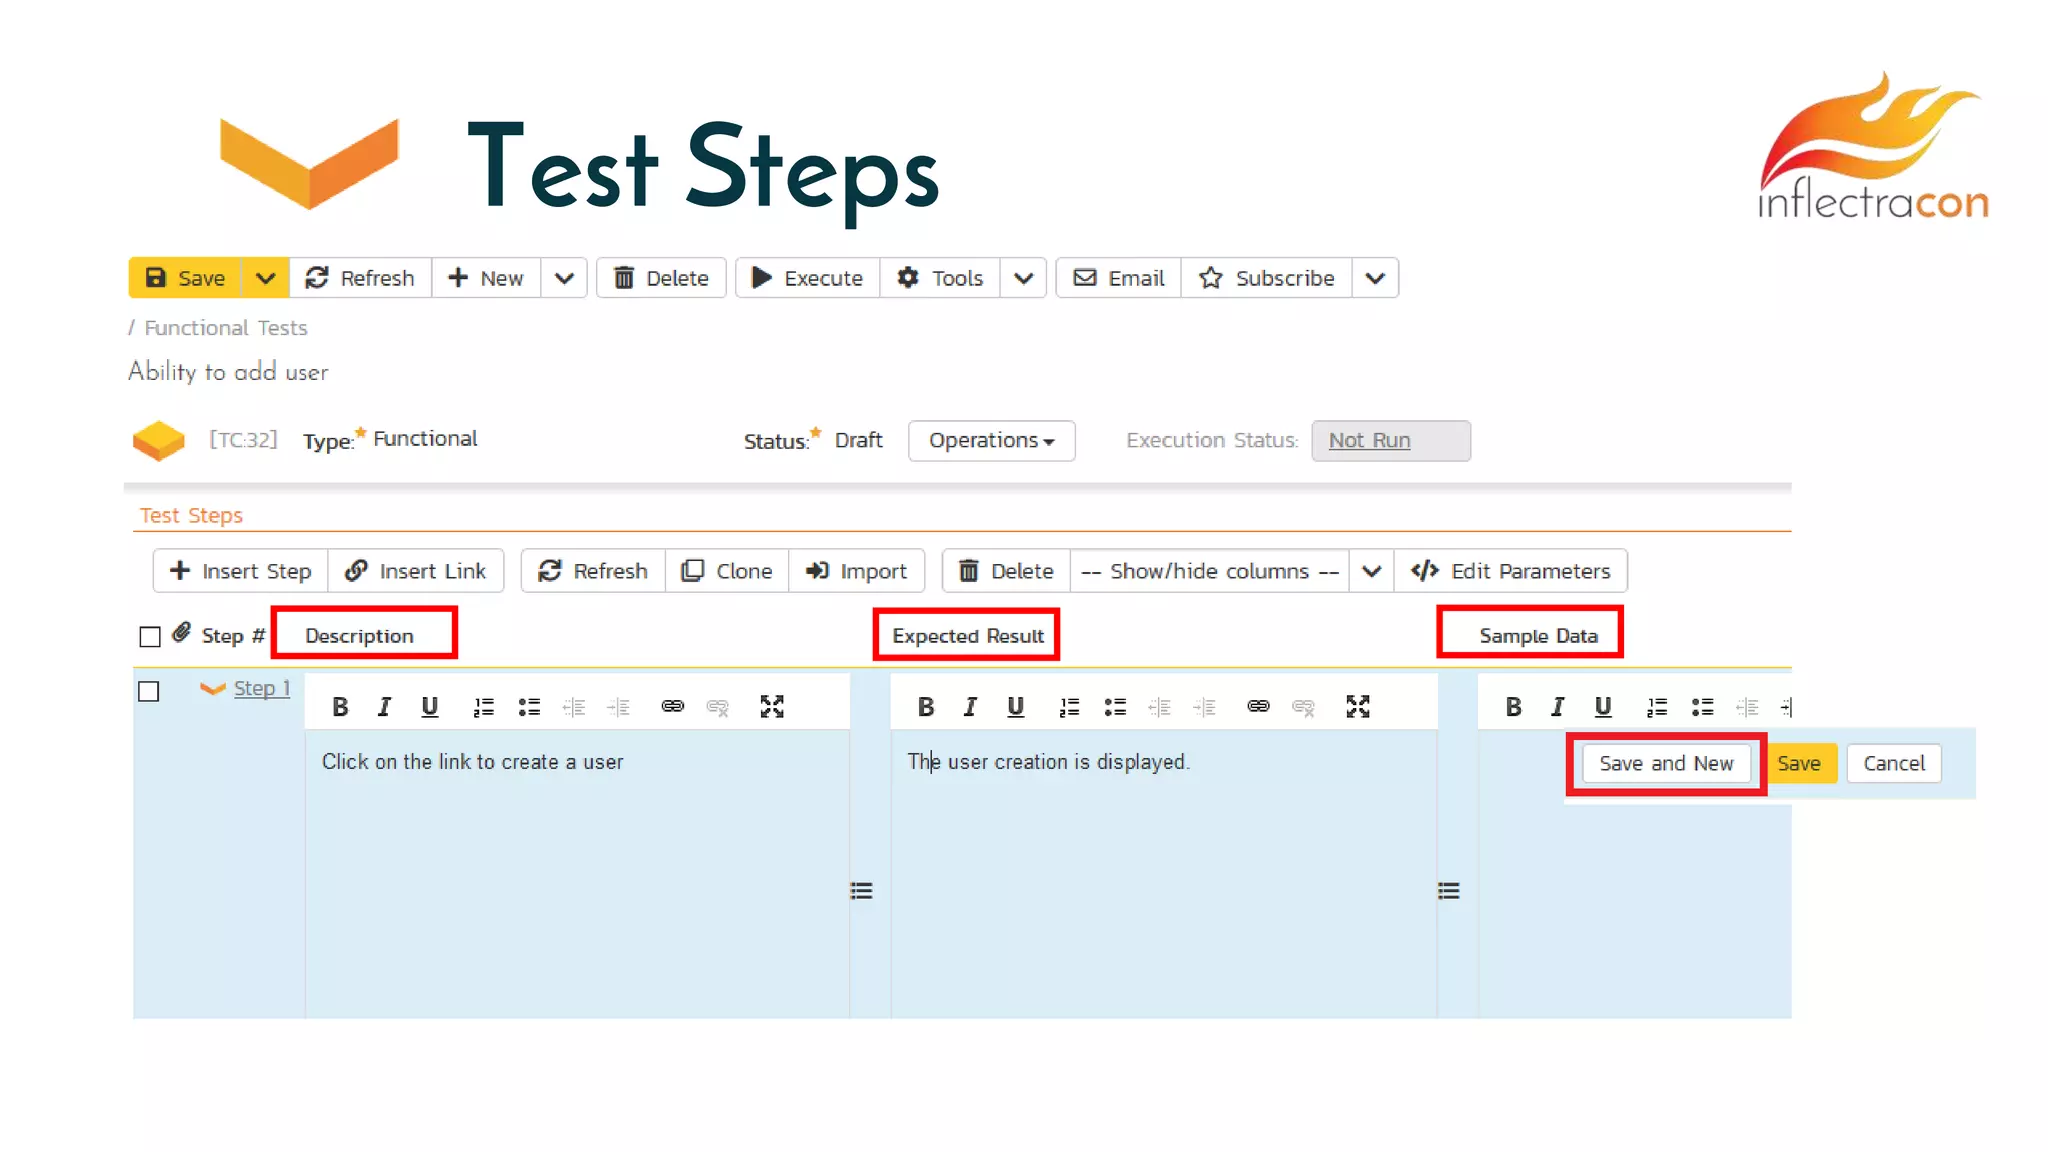
Task: Open the Save dropdown arrow
Action: pos(265,278)
